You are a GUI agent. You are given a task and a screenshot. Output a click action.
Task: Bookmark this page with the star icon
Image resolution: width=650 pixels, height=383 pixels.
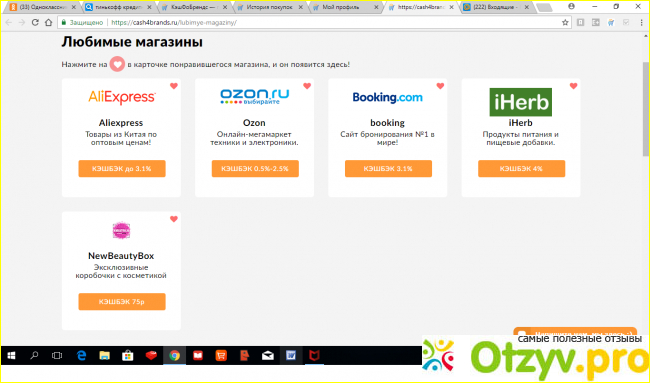click(x=565, y=22)
